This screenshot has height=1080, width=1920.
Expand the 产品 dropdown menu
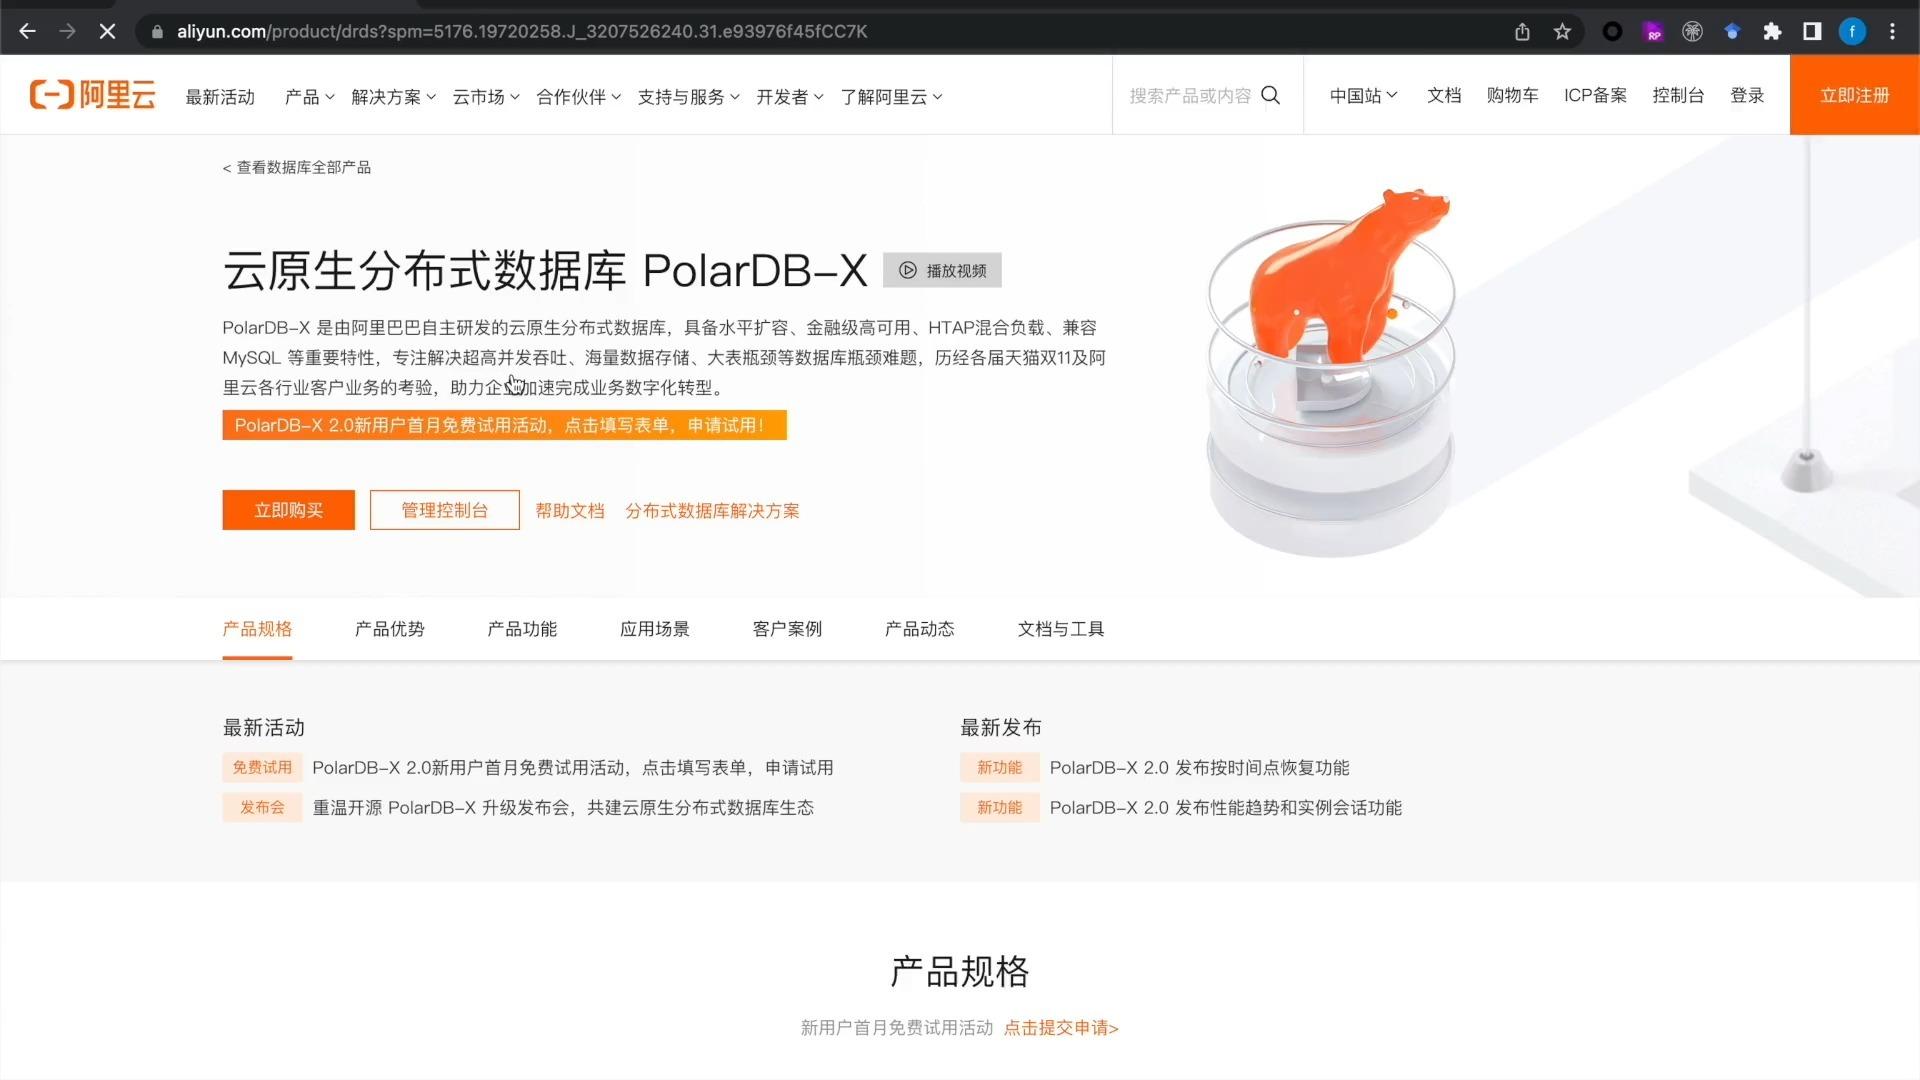tap(309, 97)
